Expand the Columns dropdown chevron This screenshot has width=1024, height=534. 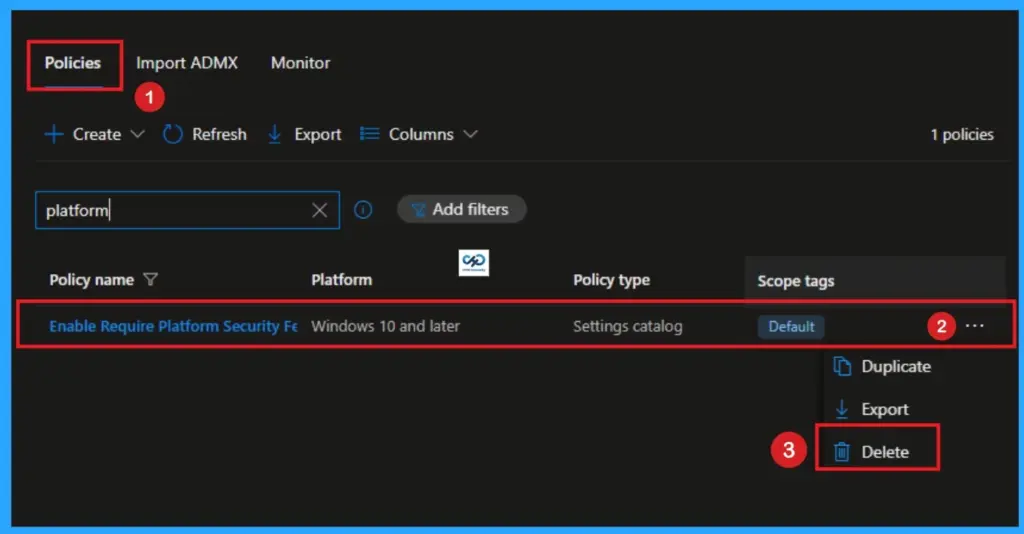pyautogui.click(x=470, y=134)
